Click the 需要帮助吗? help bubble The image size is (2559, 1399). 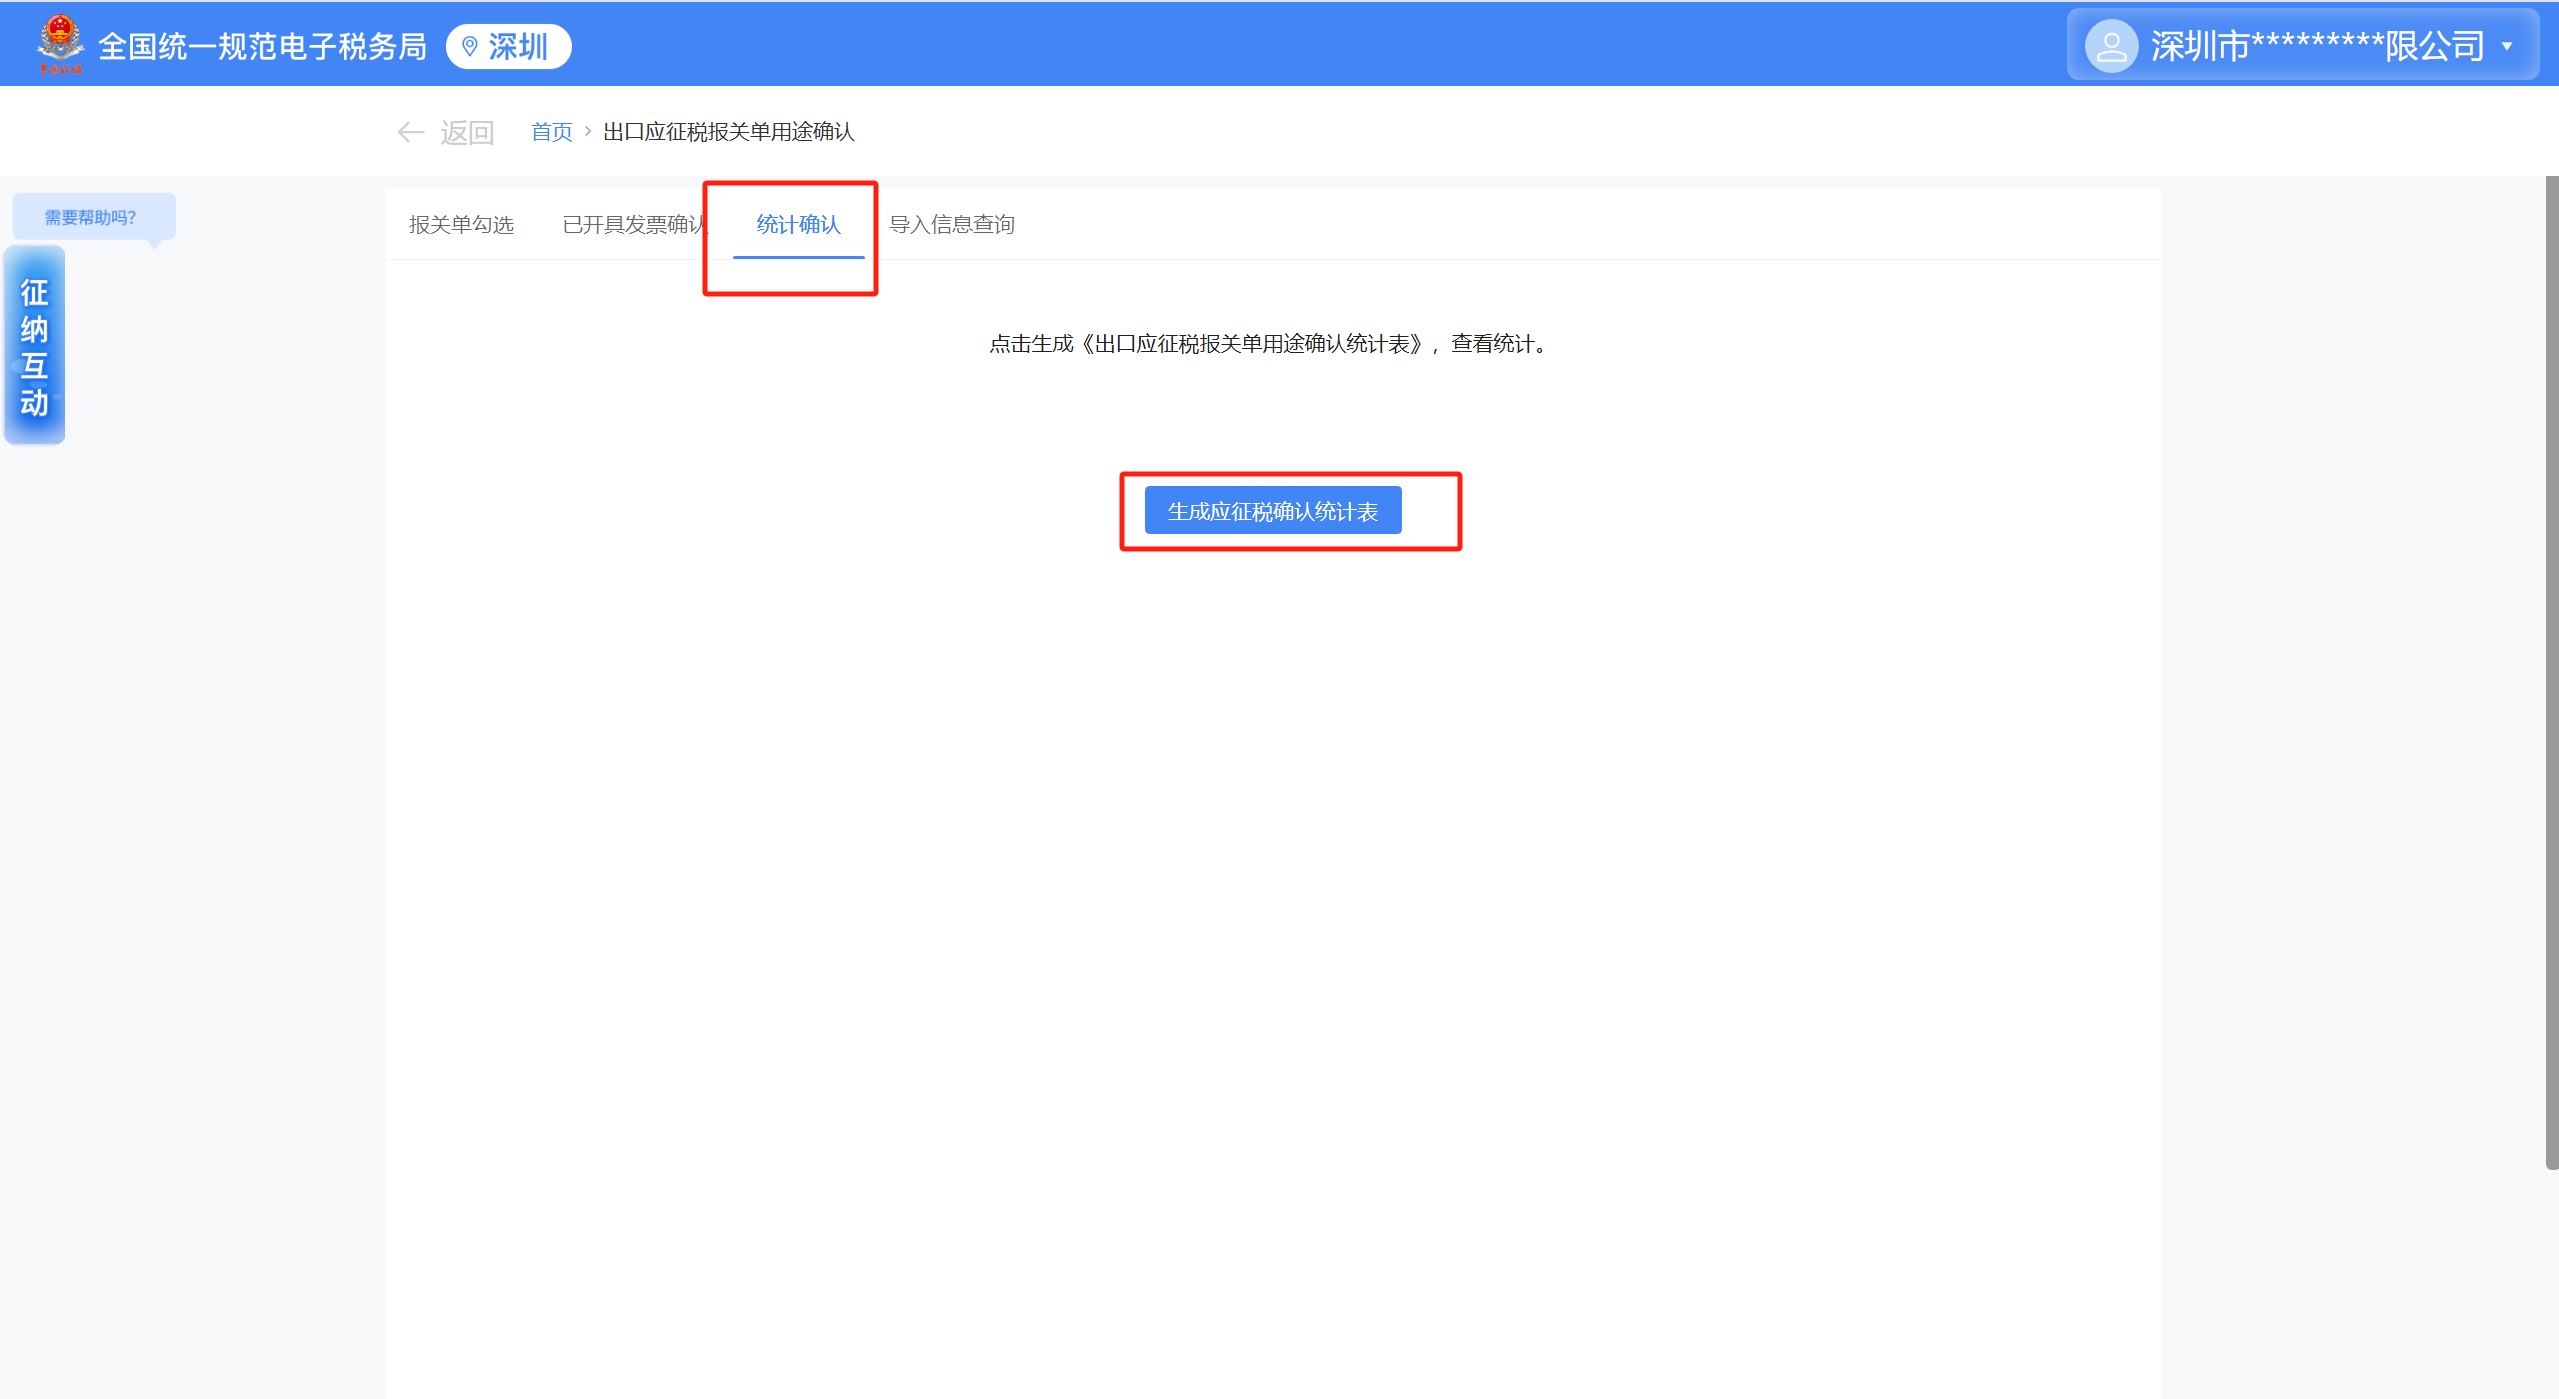92,217
